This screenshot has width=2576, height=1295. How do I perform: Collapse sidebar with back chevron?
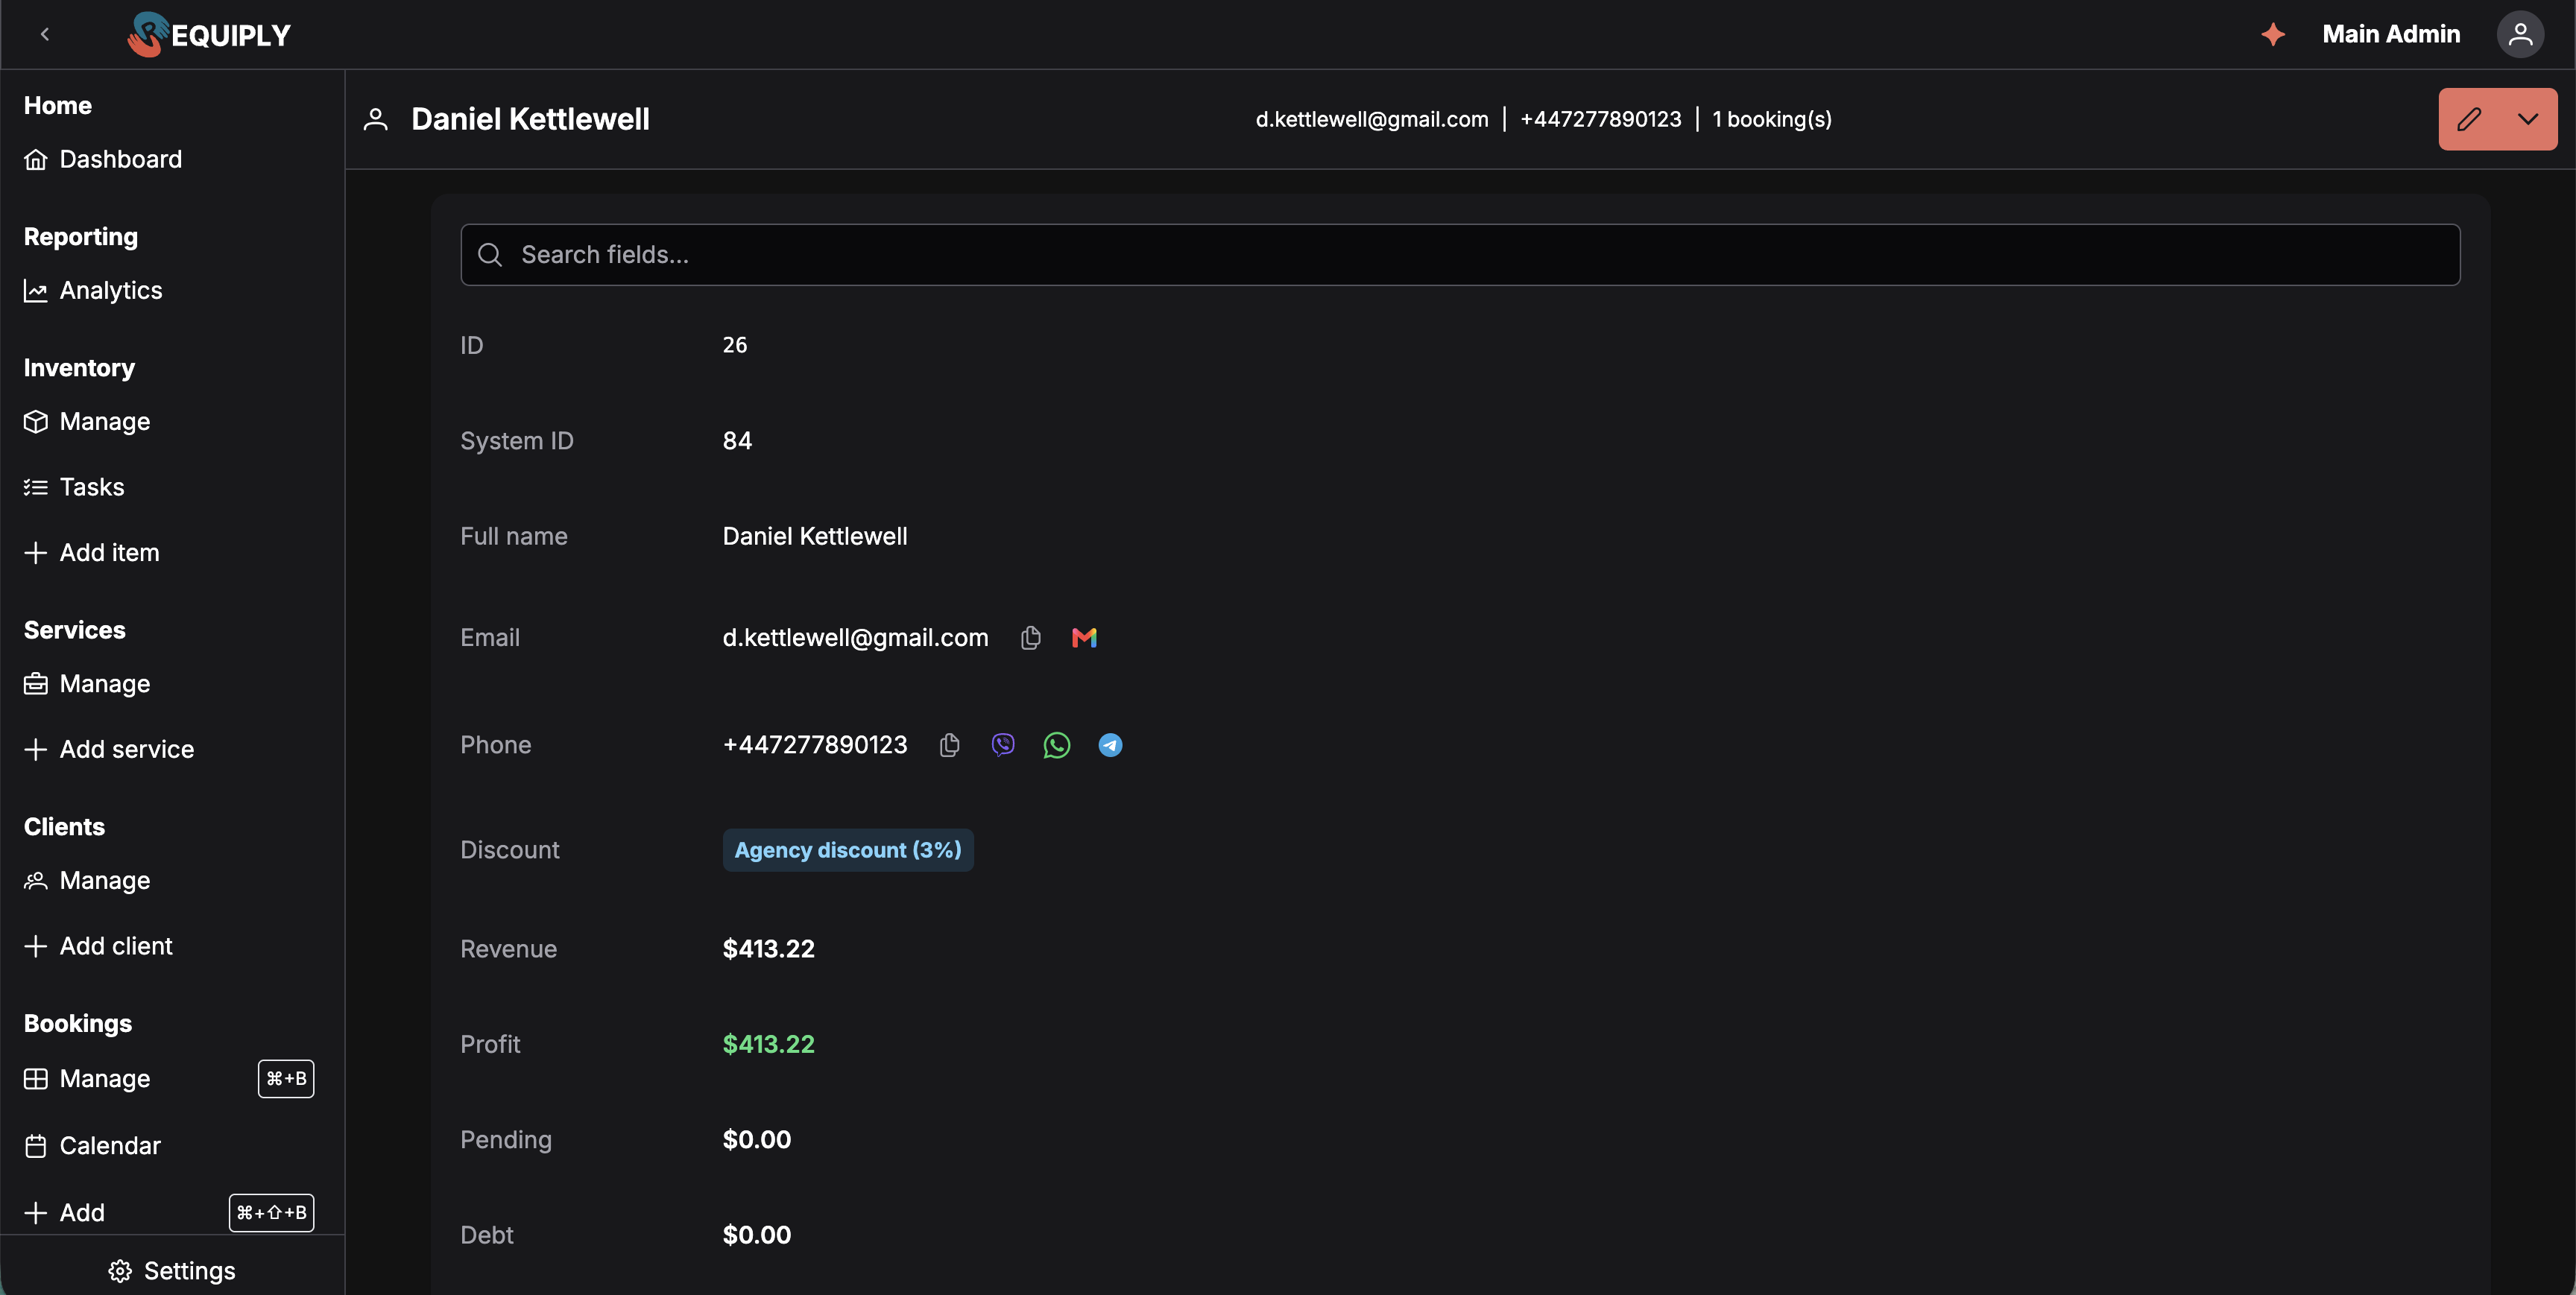(x=45, y=34)
